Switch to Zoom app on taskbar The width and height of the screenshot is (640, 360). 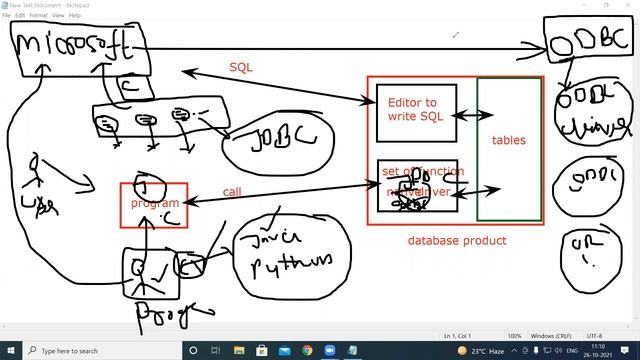tap(330, 351)
